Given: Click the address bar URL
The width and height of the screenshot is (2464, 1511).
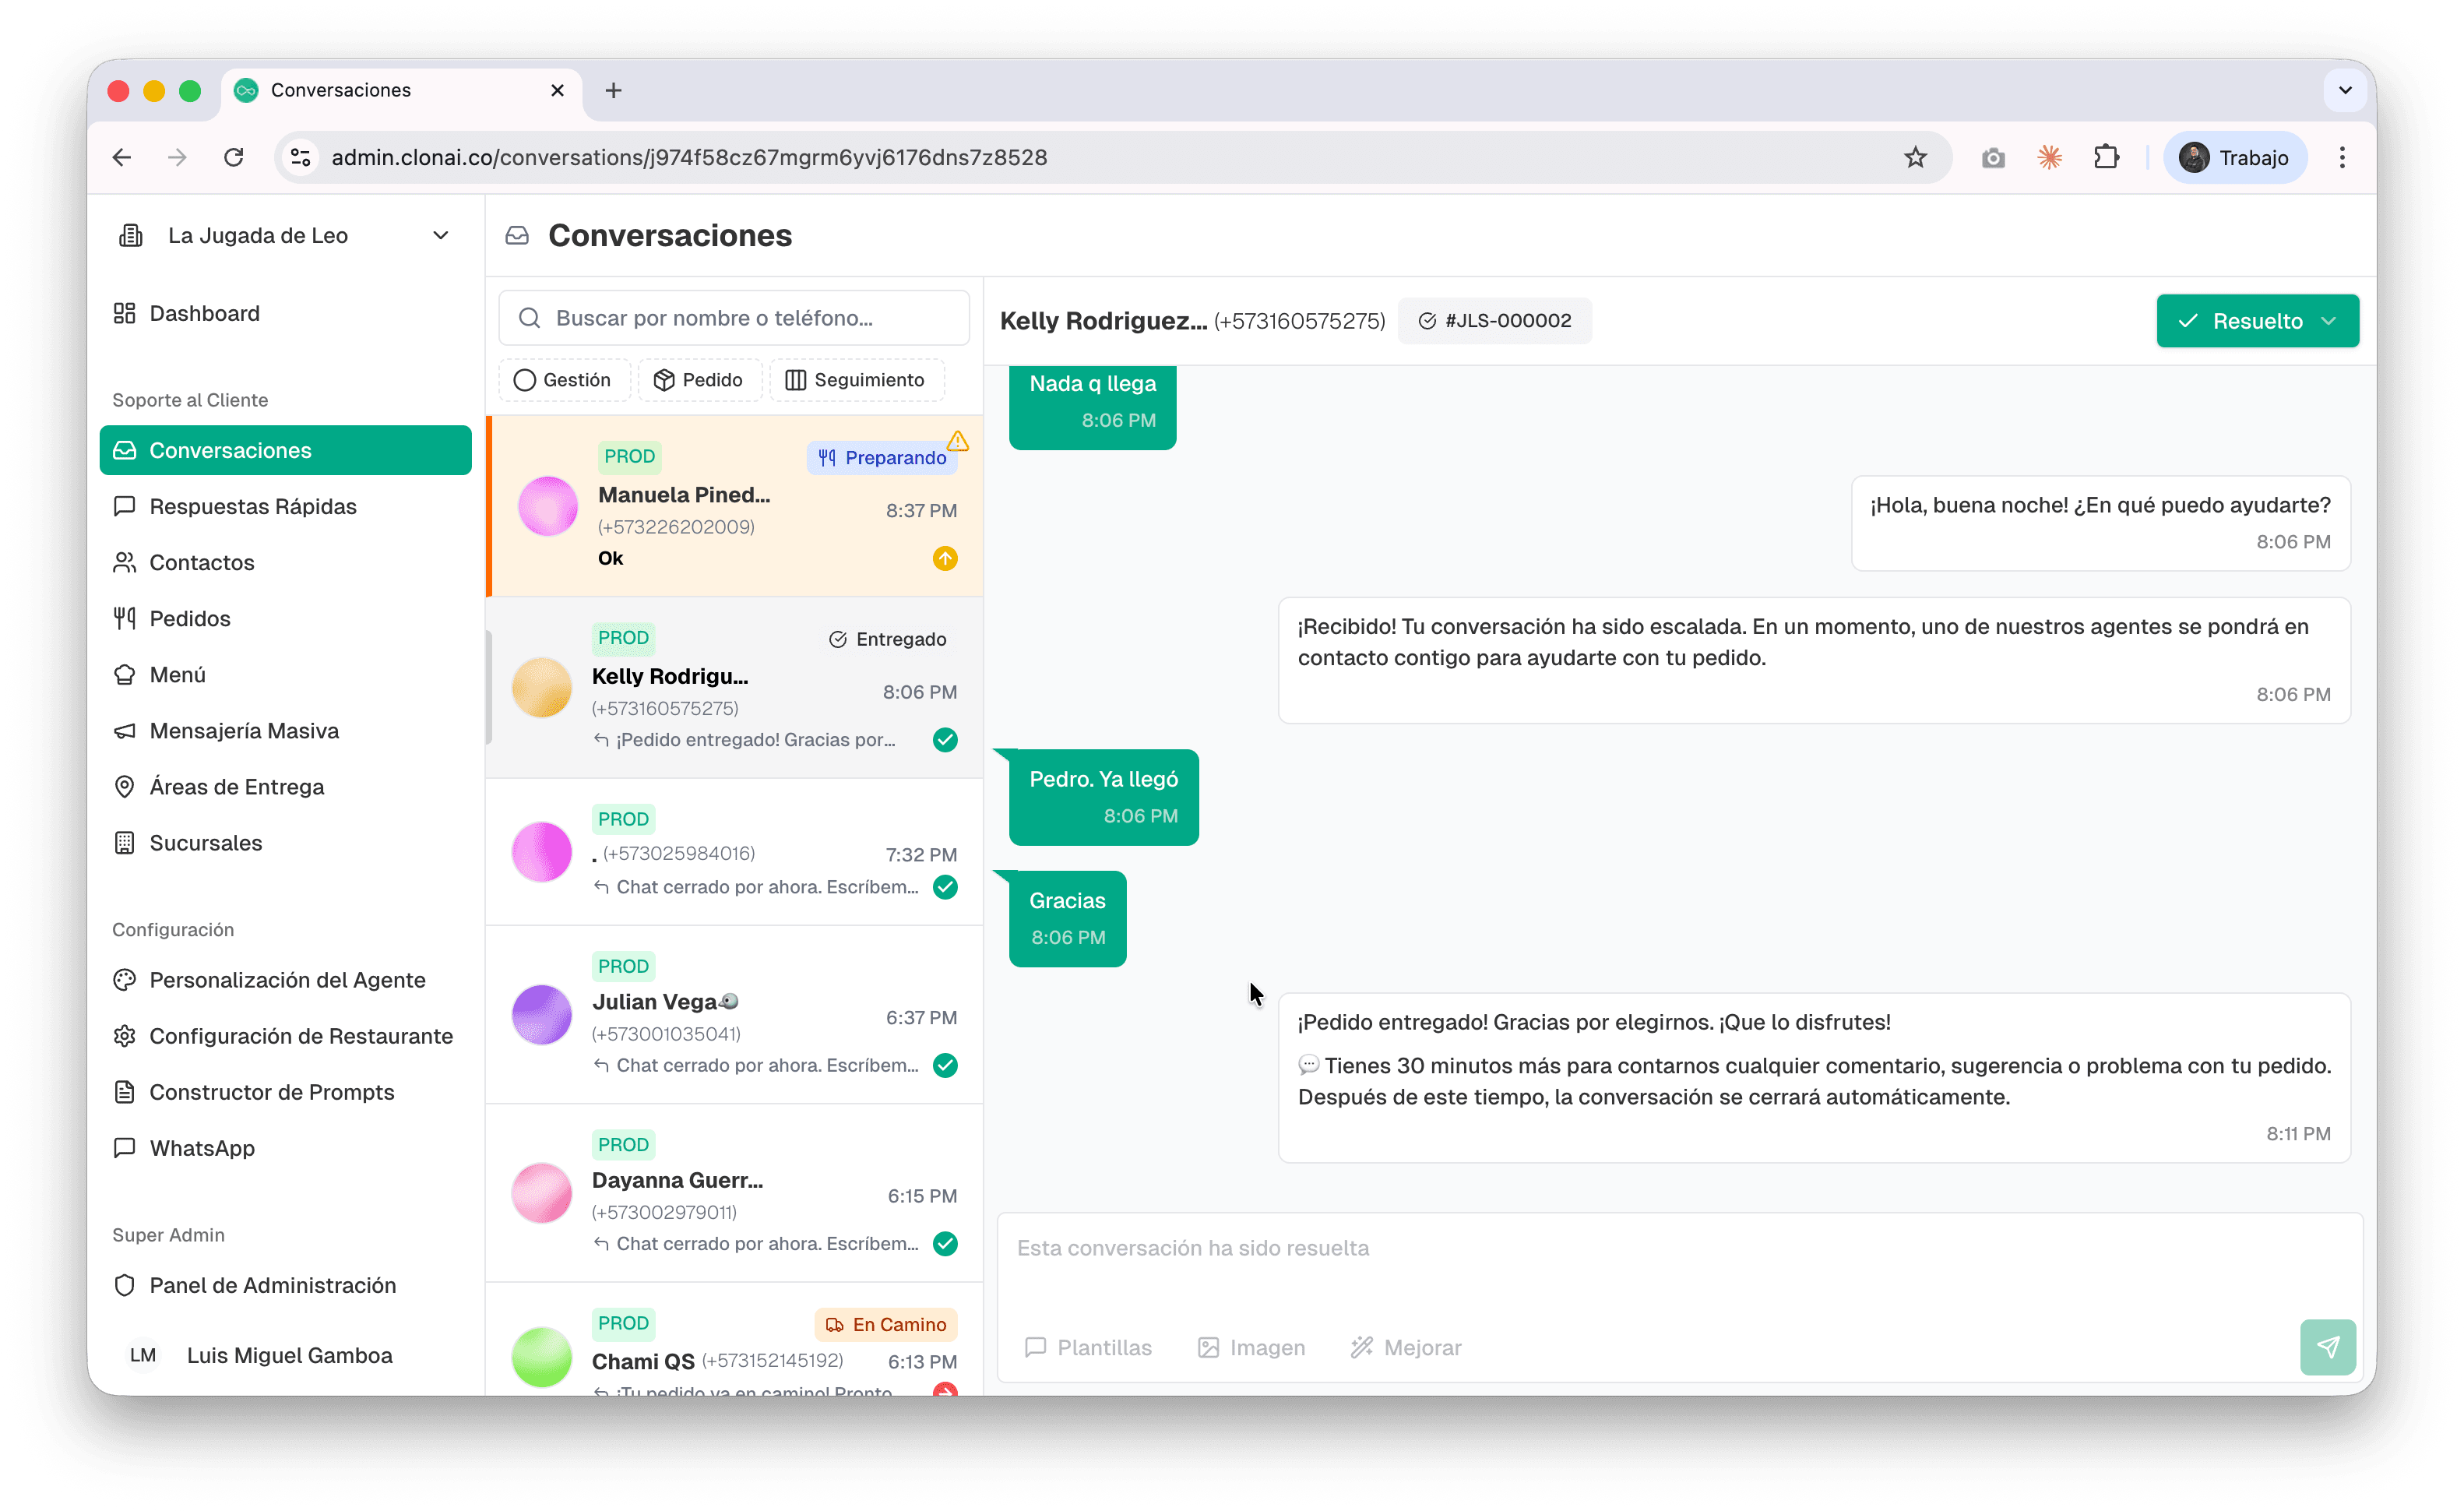Looking at the screenshot, I should coord(689,157).
